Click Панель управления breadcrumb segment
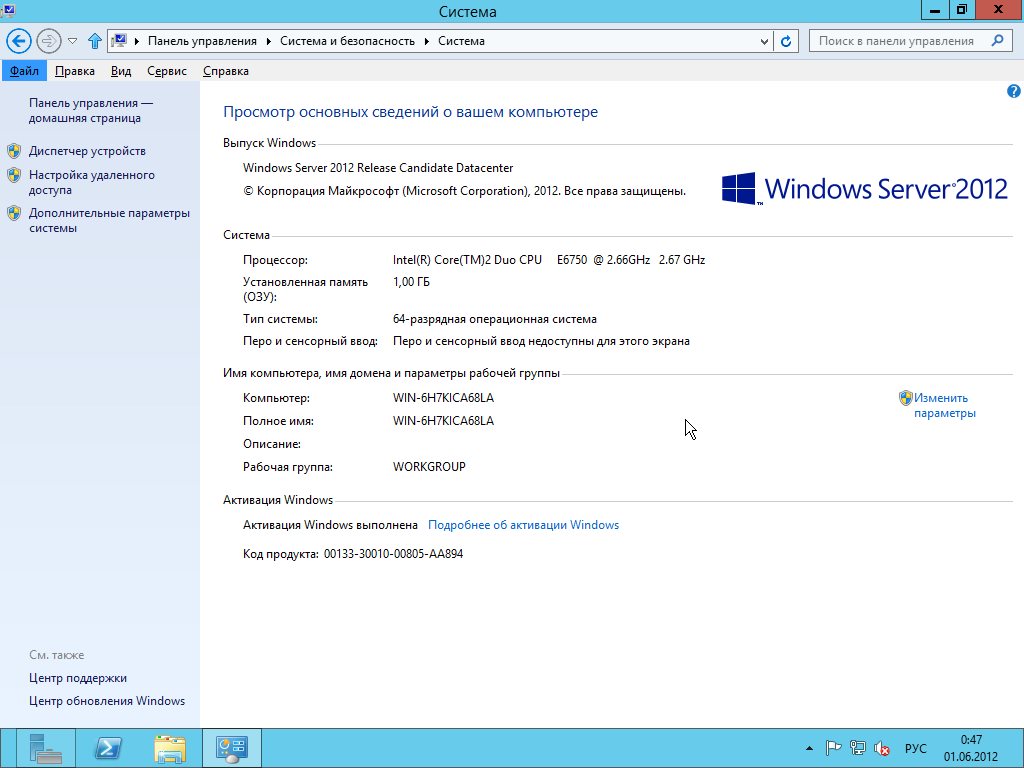 pos(202,41)
